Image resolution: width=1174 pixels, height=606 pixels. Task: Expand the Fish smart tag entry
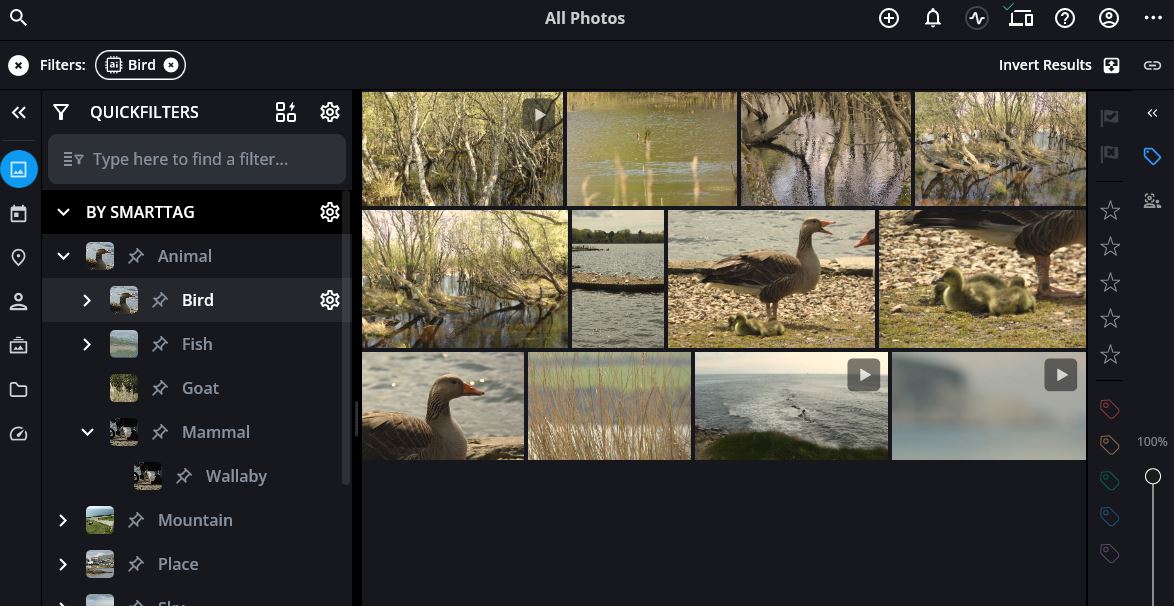click(87, 344)
